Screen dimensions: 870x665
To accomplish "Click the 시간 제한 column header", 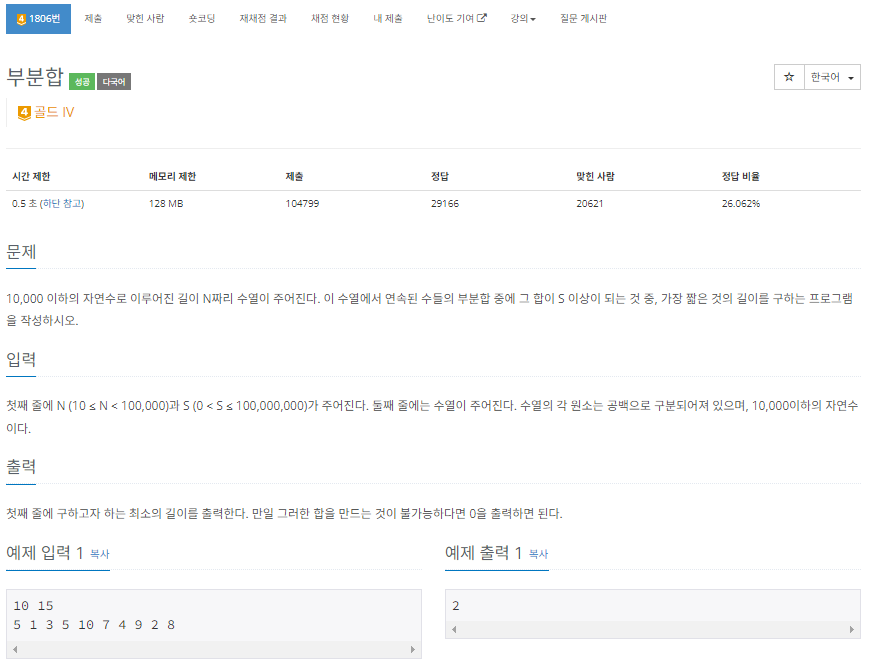I will pyautogui.click(x=31, y=176).
